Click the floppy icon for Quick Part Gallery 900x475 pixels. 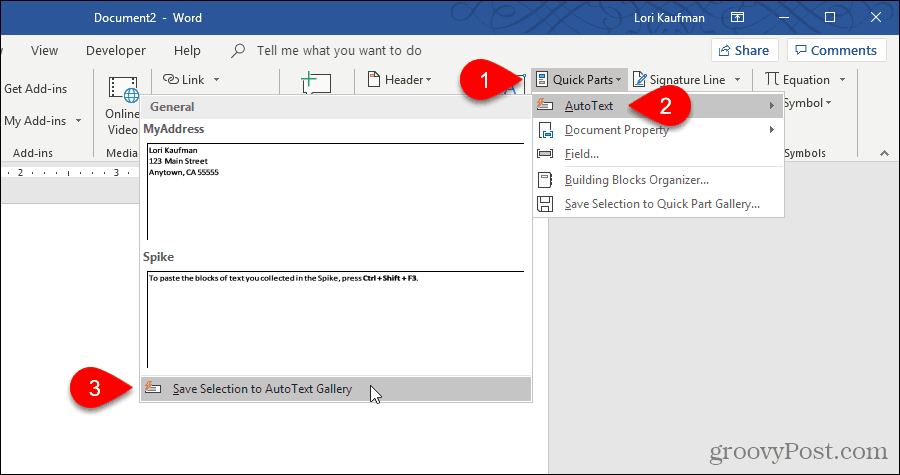pyautogui.click(x=544, y=204)
